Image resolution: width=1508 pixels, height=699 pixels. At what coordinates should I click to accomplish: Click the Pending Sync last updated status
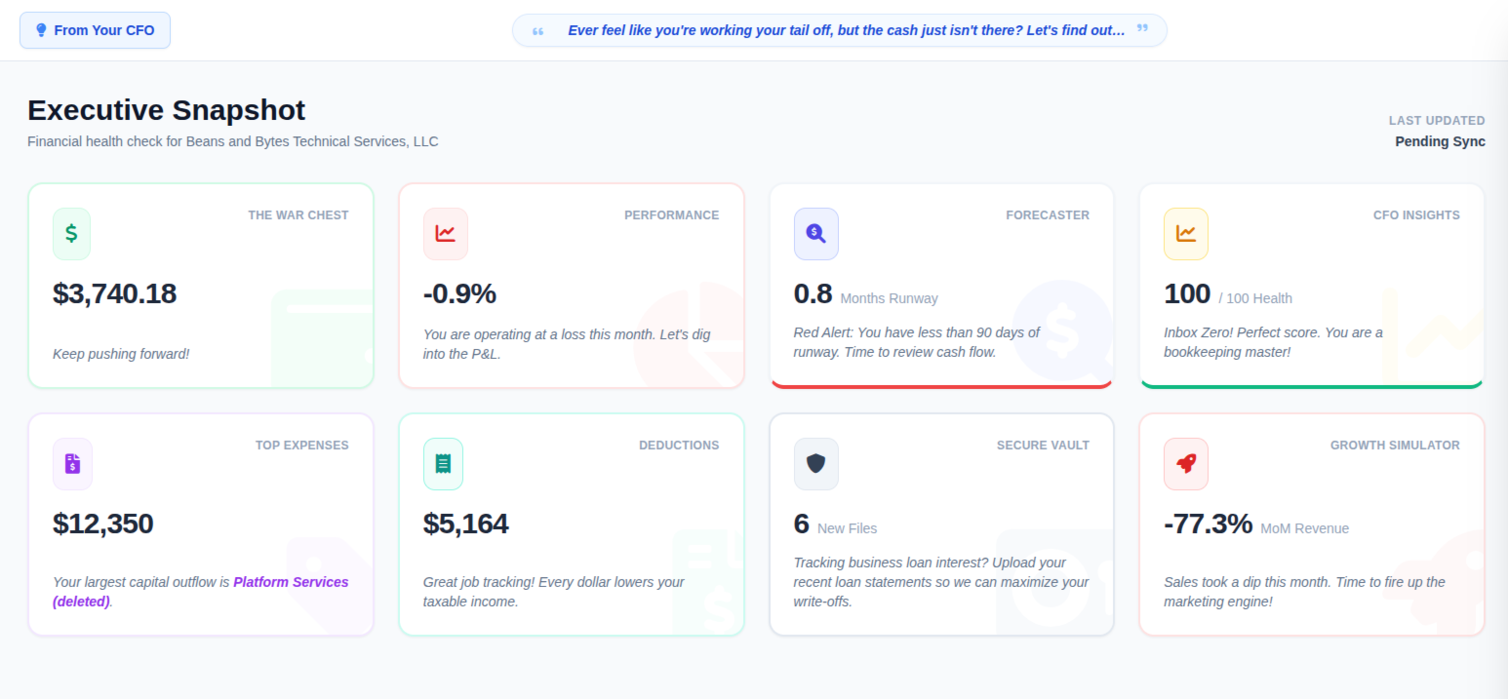1440,141
